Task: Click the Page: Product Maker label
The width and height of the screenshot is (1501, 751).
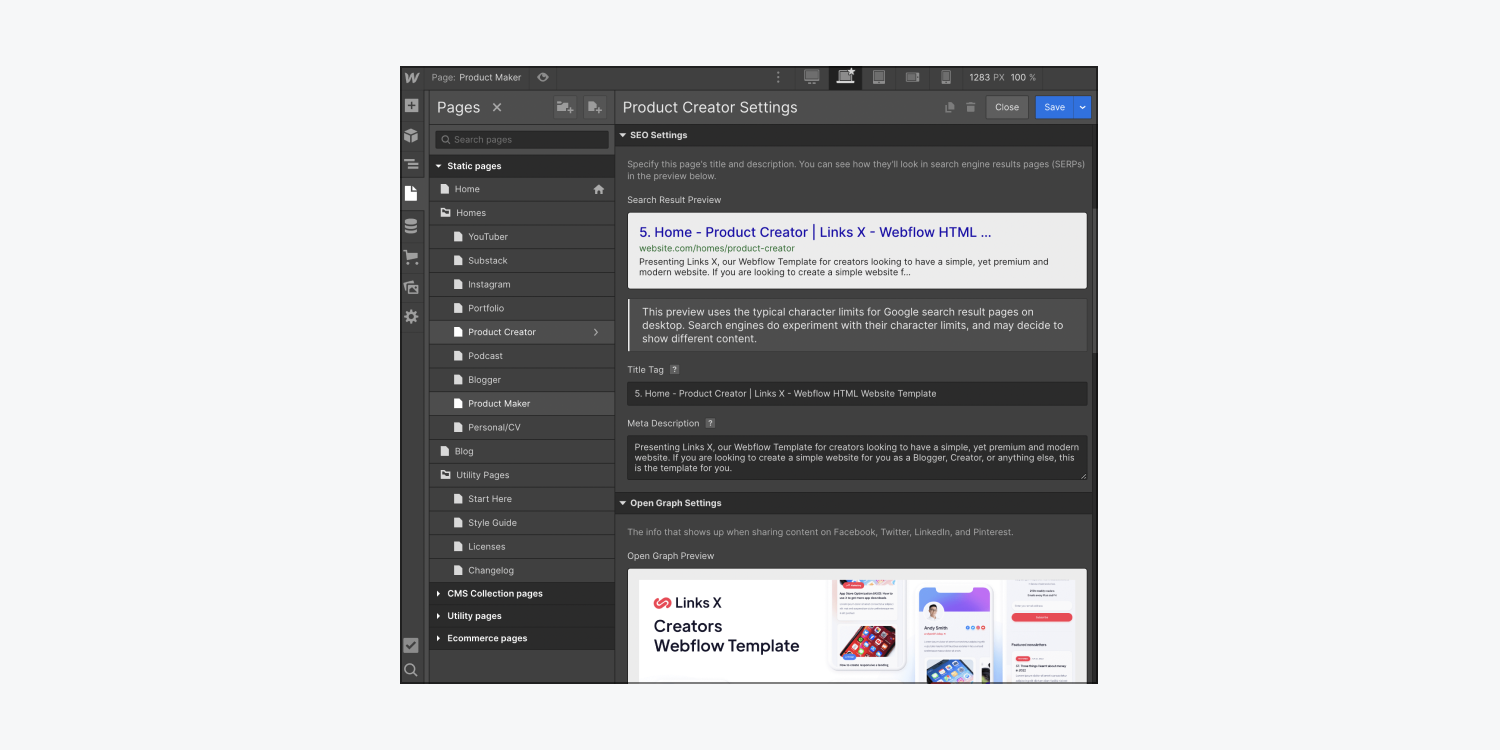Action: [x=476, y=78]
